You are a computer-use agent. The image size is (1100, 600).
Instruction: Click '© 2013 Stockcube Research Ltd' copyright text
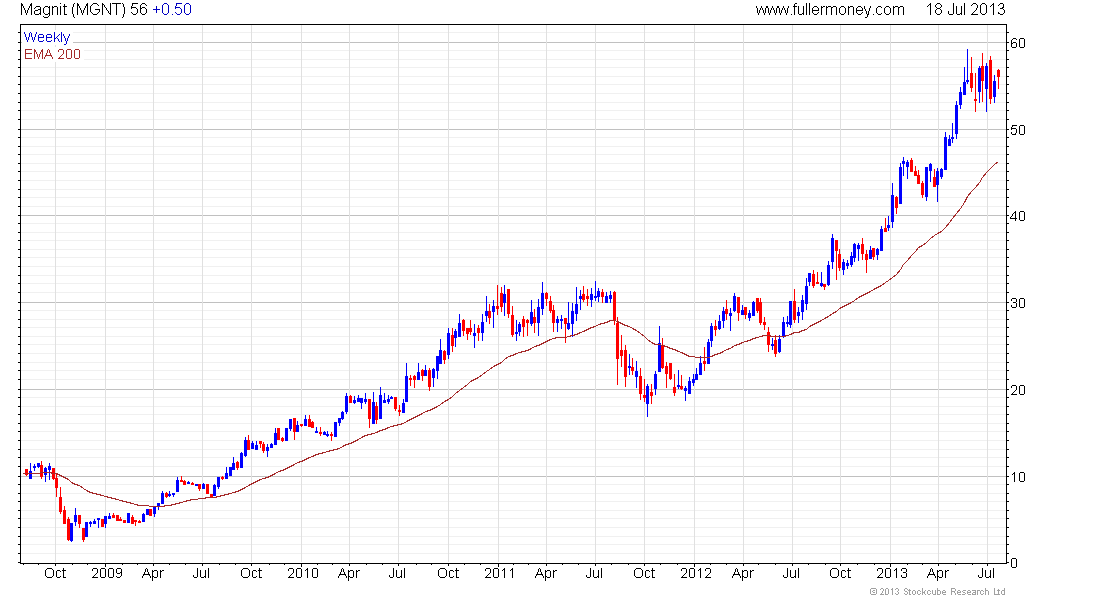click(937, 592)
